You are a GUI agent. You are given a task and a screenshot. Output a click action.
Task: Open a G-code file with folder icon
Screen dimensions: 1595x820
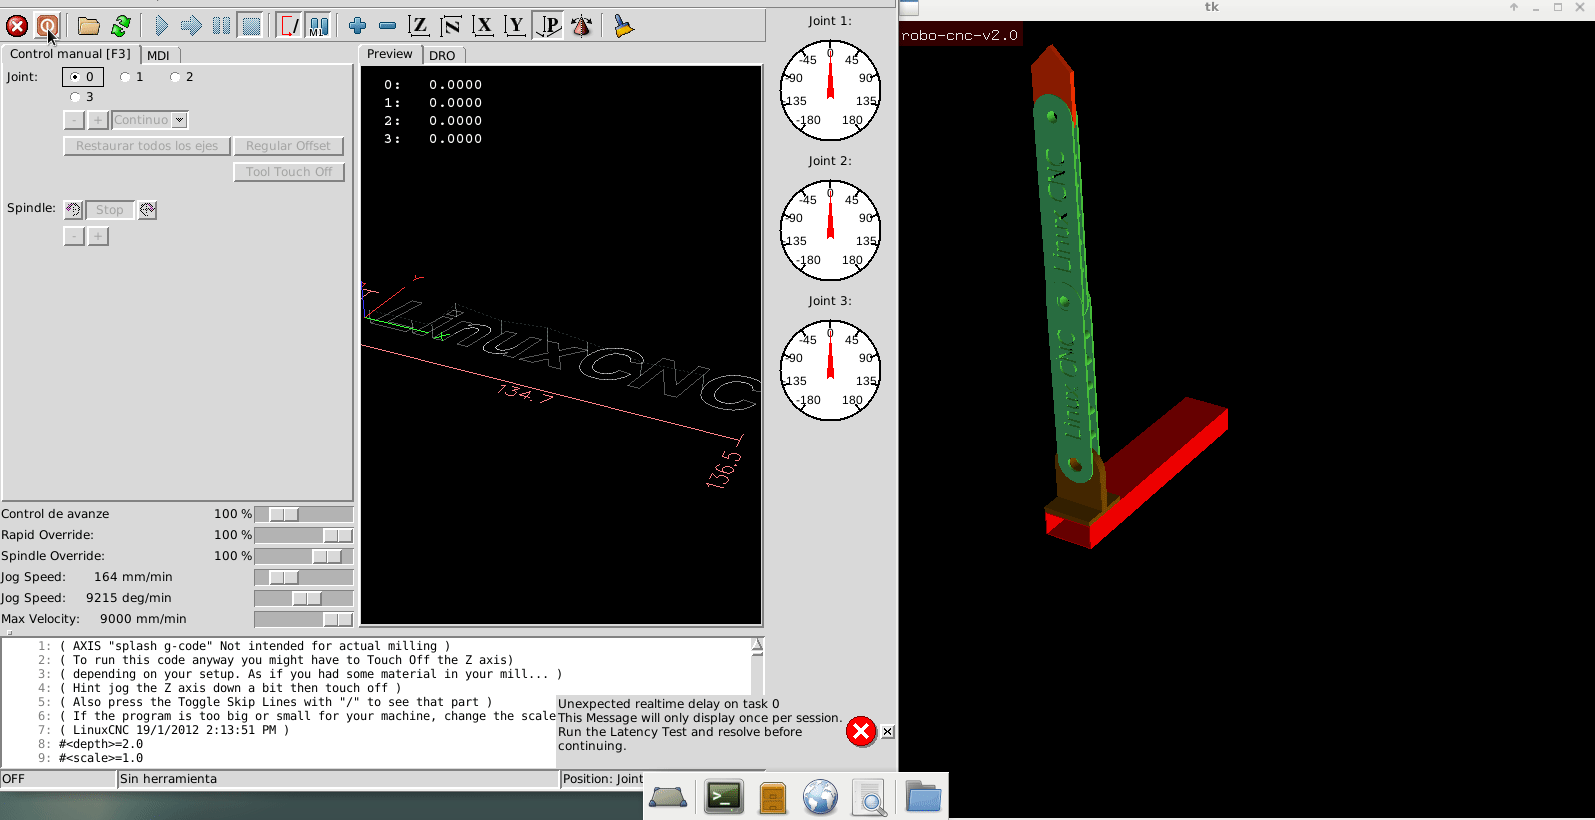(x=89, y=26)
